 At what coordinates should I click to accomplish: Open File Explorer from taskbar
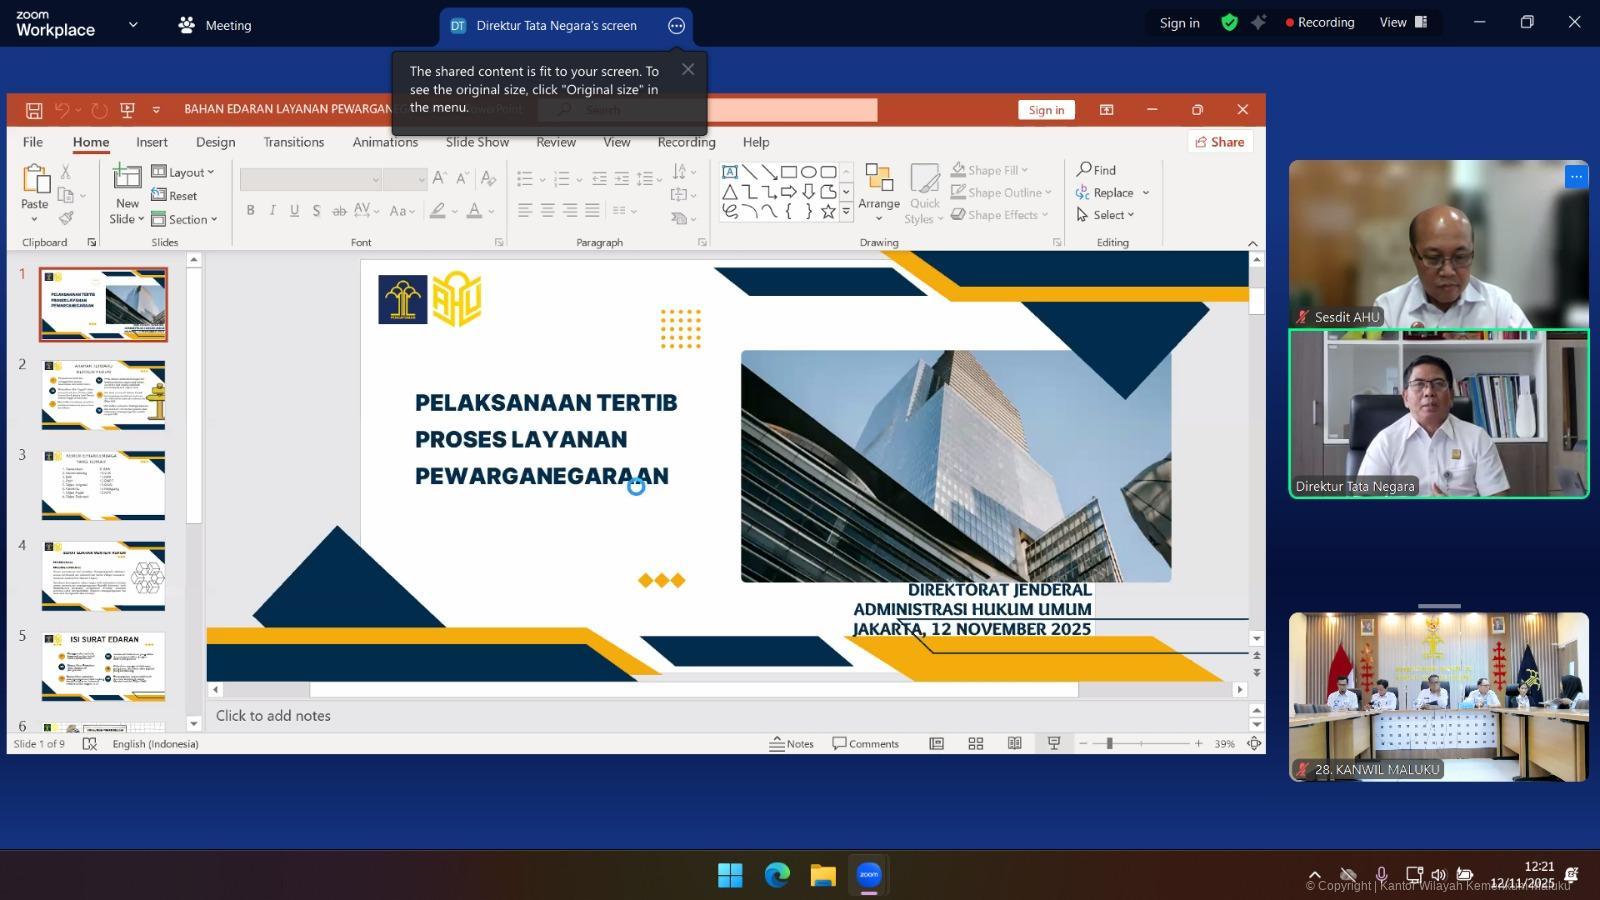(823, 875)
